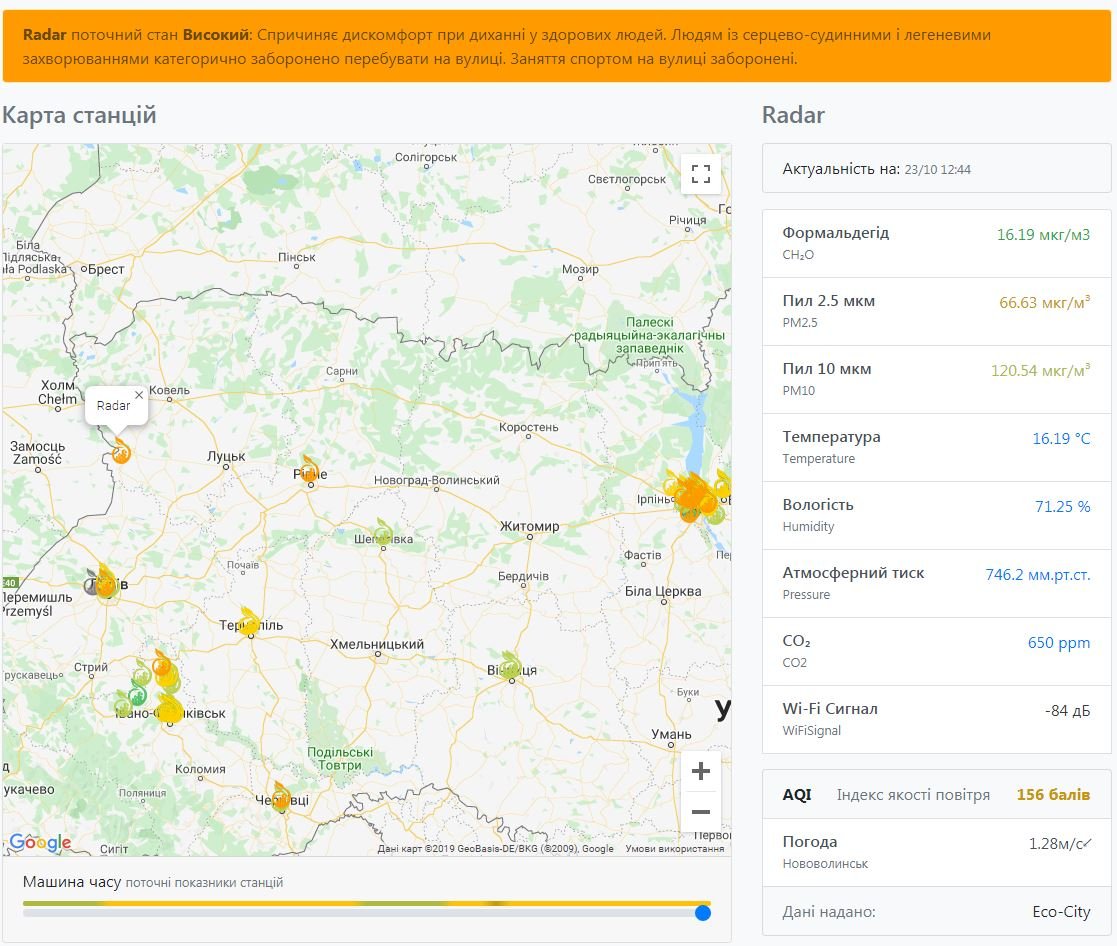
Task: Zoom out on the map
Action: pos(700,812)
